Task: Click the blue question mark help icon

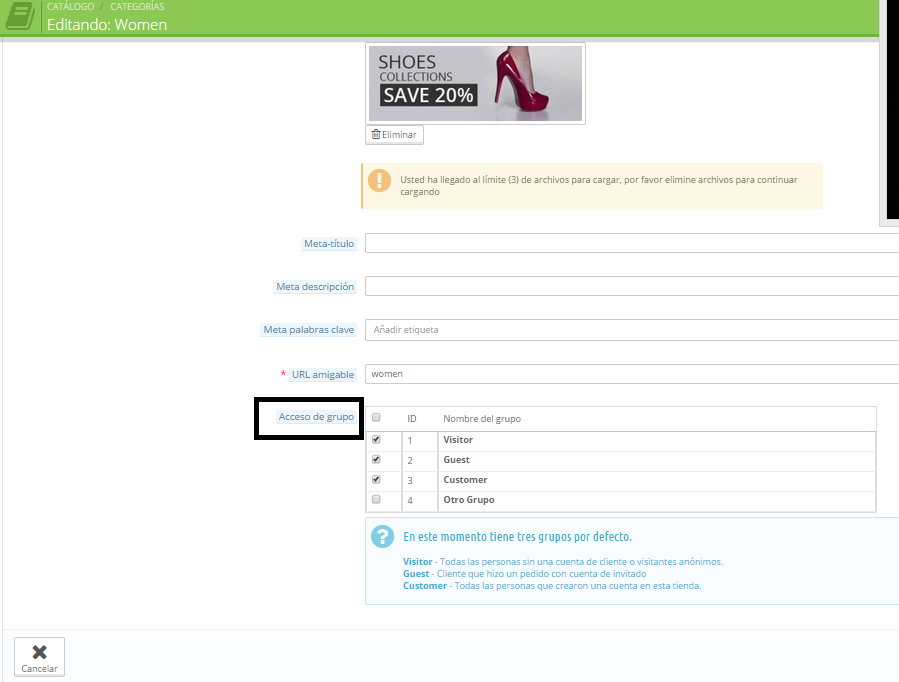Action: [x=382, y=536]
